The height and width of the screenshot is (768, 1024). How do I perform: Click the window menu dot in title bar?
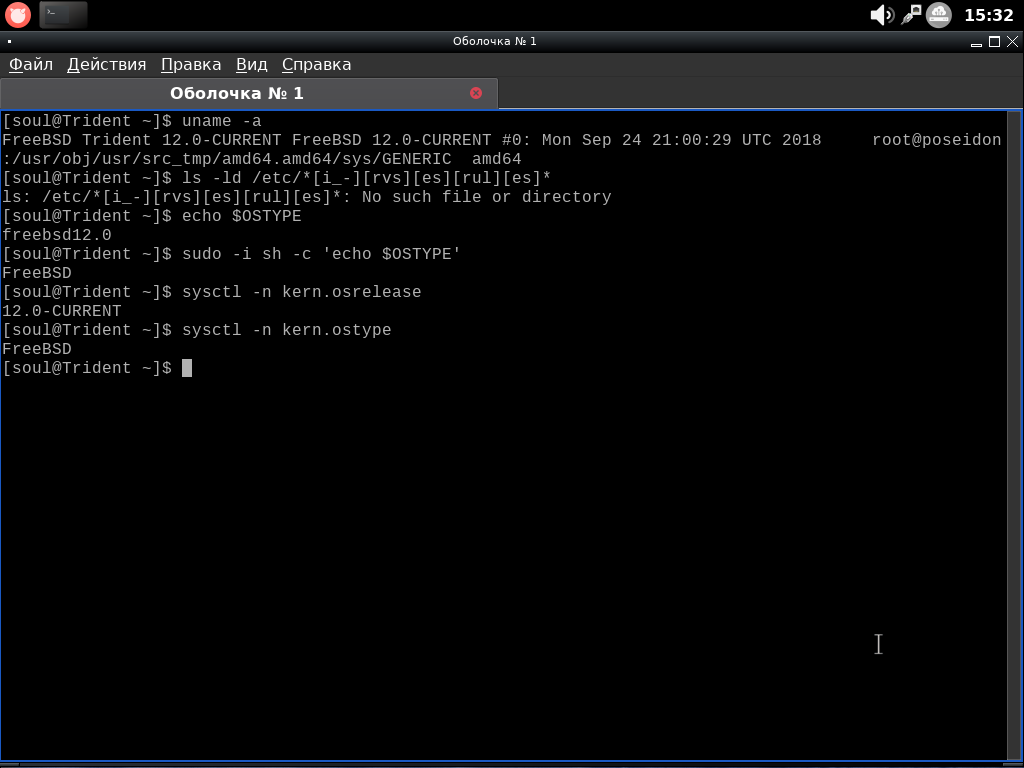tap(9, 41)
